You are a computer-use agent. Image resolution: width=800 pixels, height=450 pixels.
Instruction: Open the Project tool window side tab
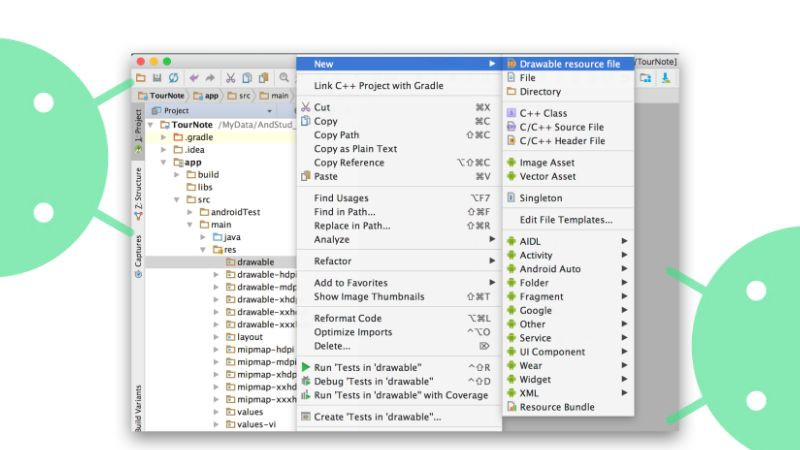(x=138, y=131)
